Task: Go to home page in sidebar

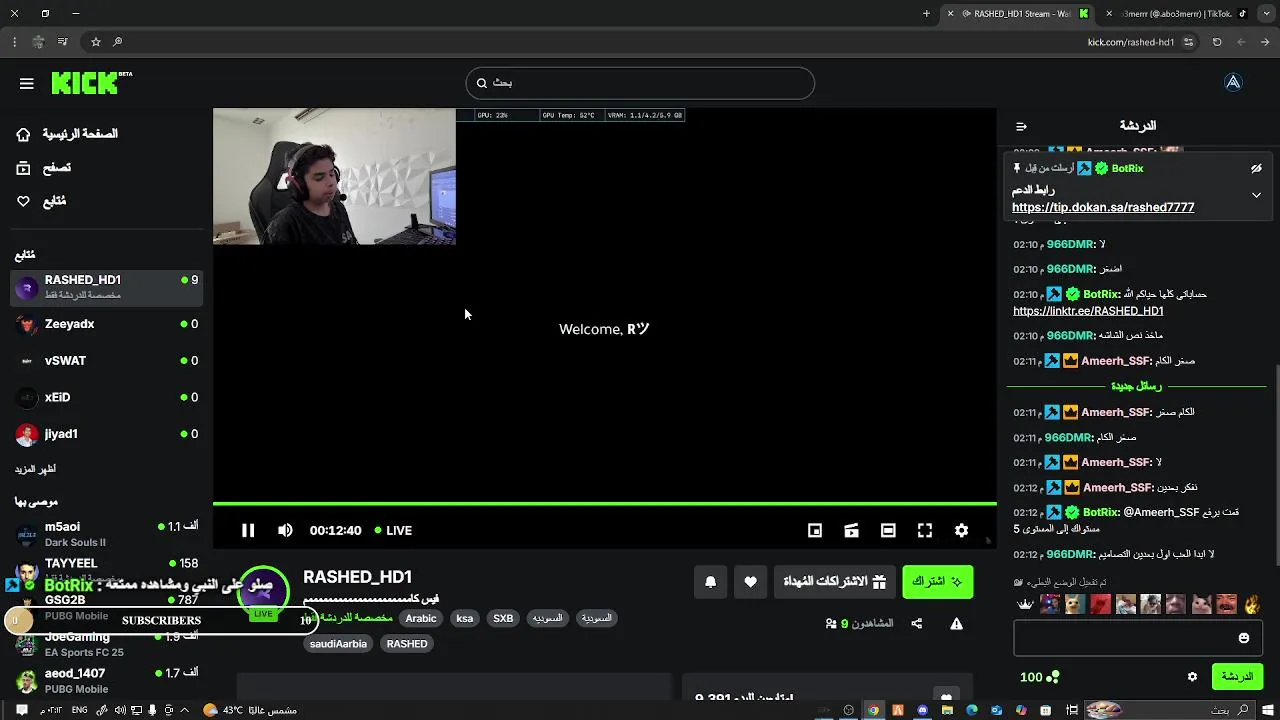Action: click(x=66, y=134)
